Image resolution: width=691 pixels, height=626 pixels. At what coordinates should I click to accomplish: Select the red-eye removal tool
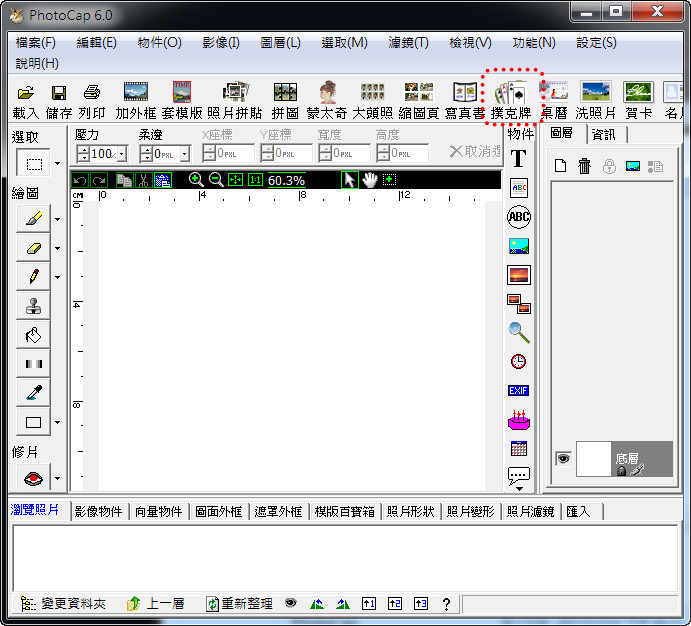[33, 478]
